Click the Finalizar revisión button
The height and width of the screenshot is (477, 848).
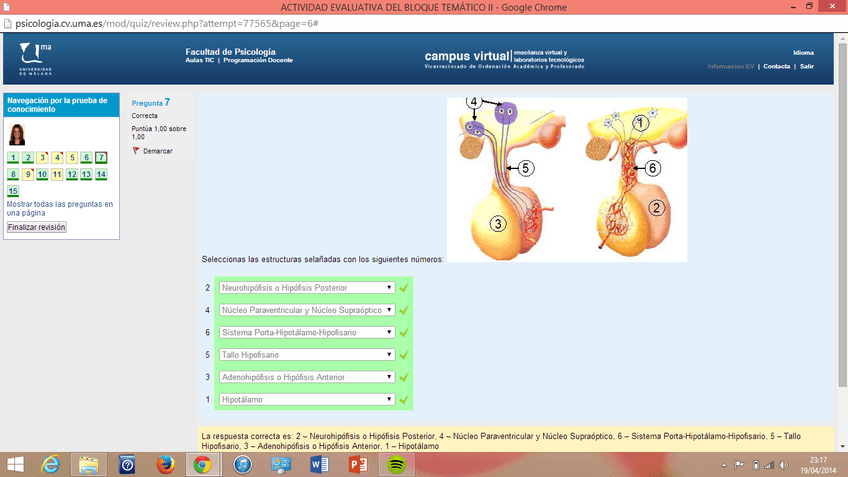(x=36, y=227)
